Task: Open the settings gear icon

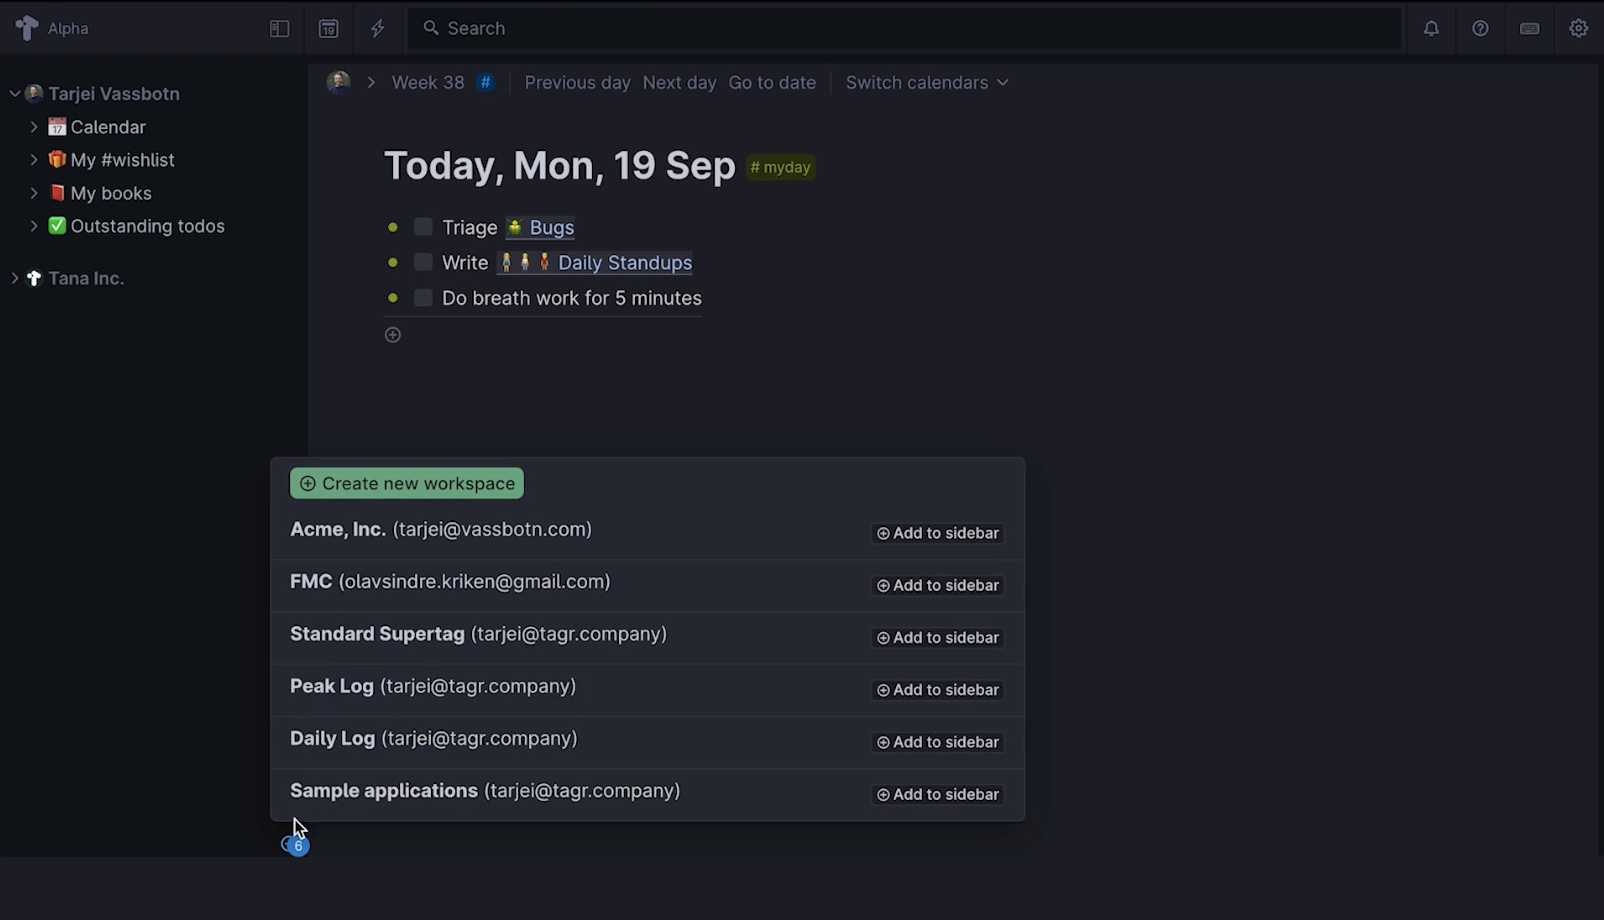Action: pos(1578,28)
